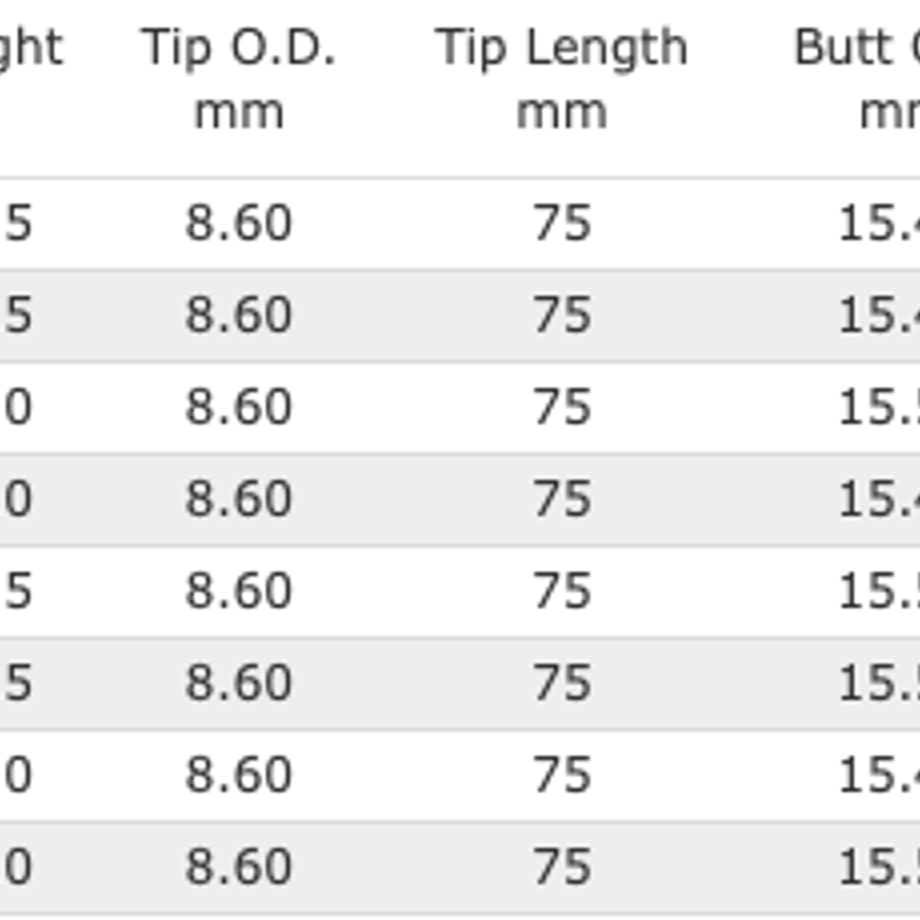Select the 8.60 cell in the second row
The width and height of the screenshot is (920, 920).
coord(238,315)
